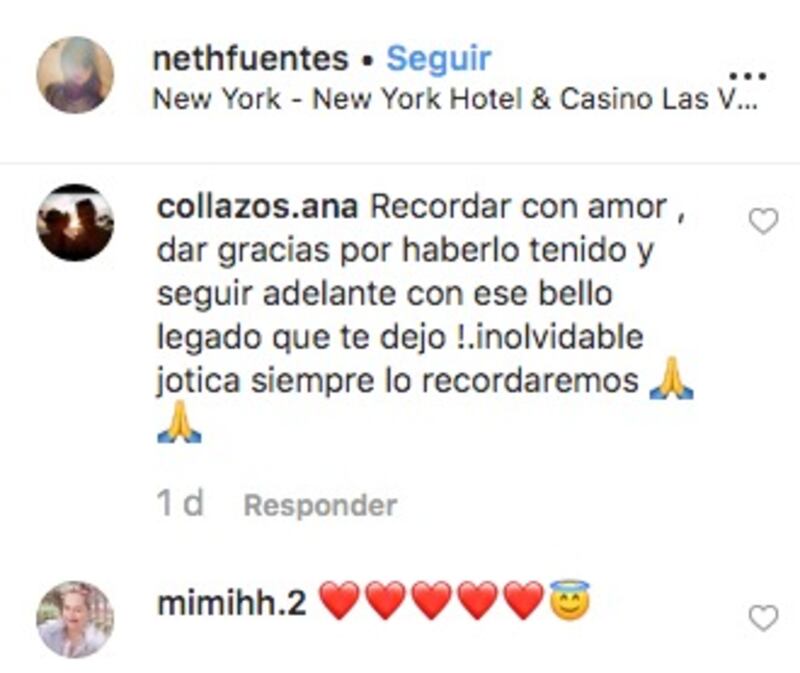This screenshot has width=800, height=673.
Task: Select the 'Recordar con amor' comment text
Action: (518, 208)
